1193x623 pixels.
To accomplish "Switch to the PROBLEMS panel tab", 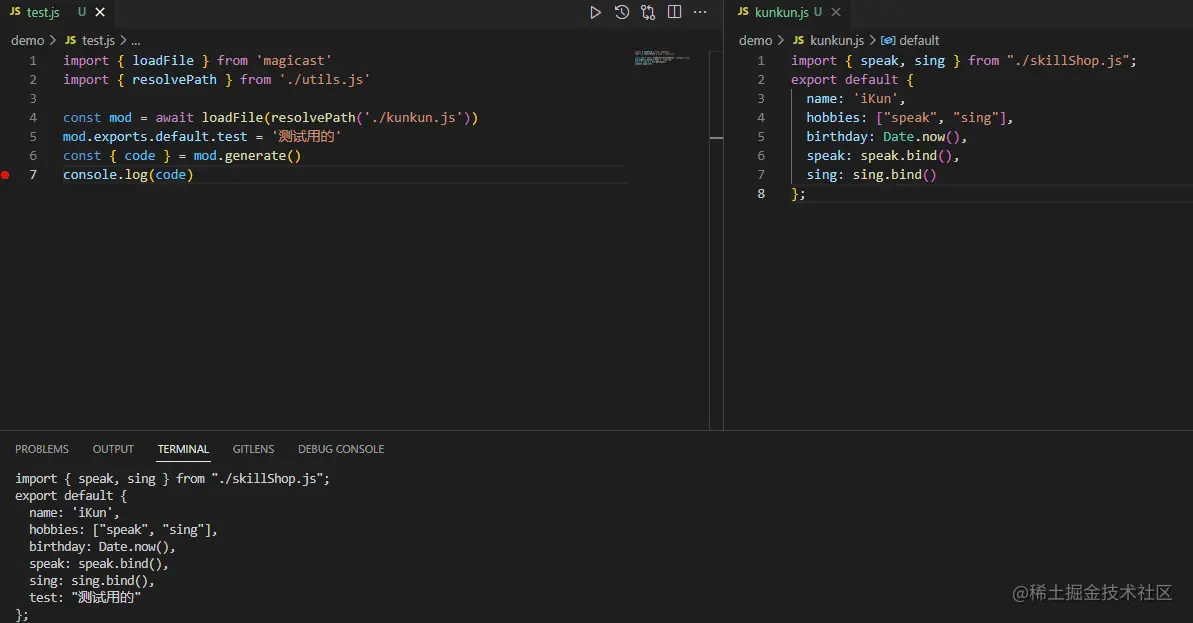I will pyautogui.click(x=42, y=449).
